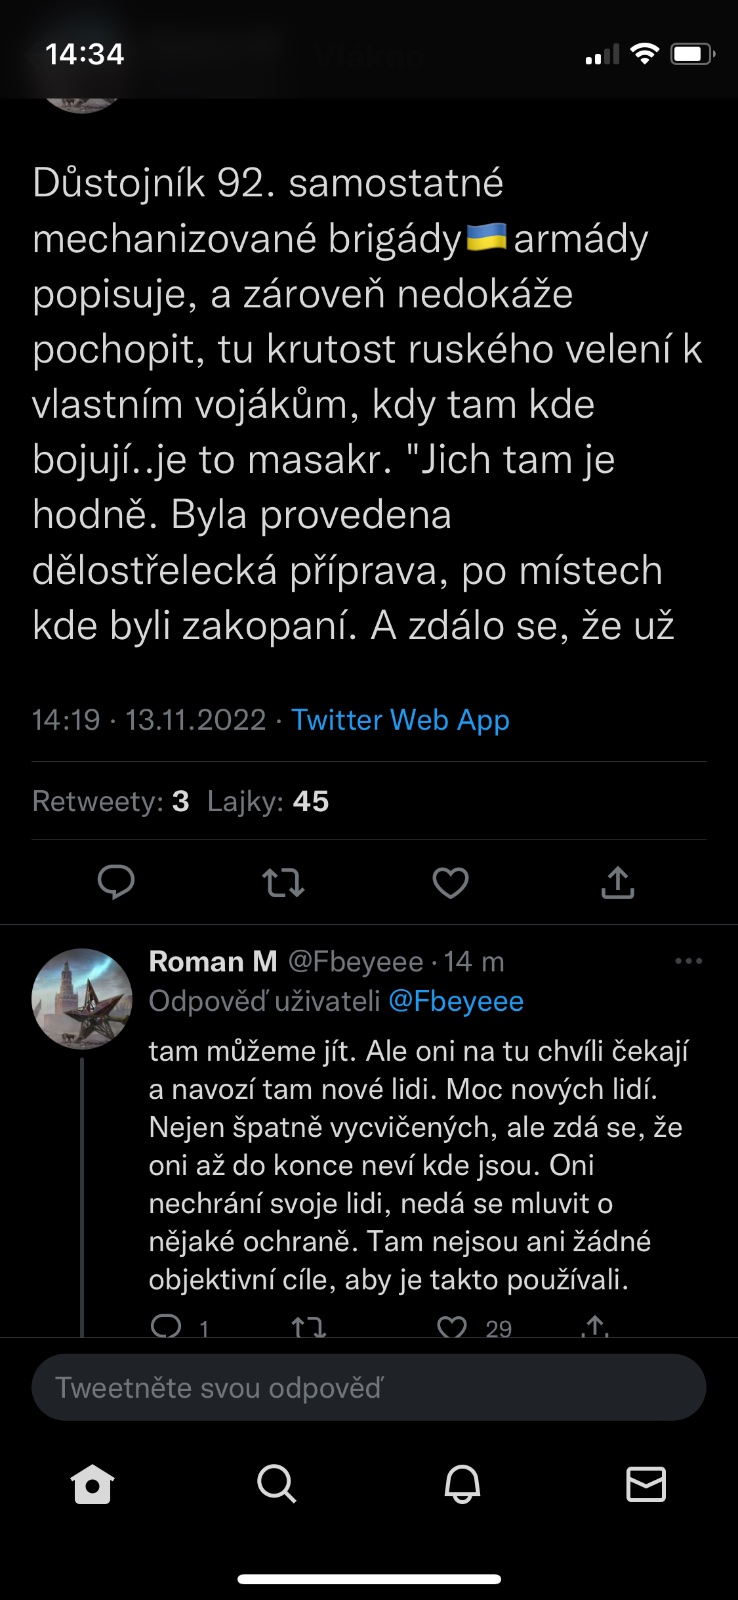The width and height of the screenshot is (738, 1600).
Task: Retweet the main tweet
Action: (283, 882)
